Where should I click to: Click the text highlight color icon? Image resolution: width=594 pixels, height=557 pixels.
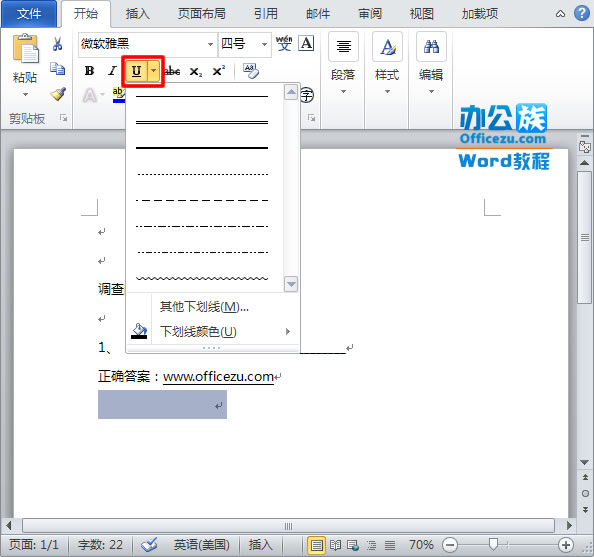point(118,95)
